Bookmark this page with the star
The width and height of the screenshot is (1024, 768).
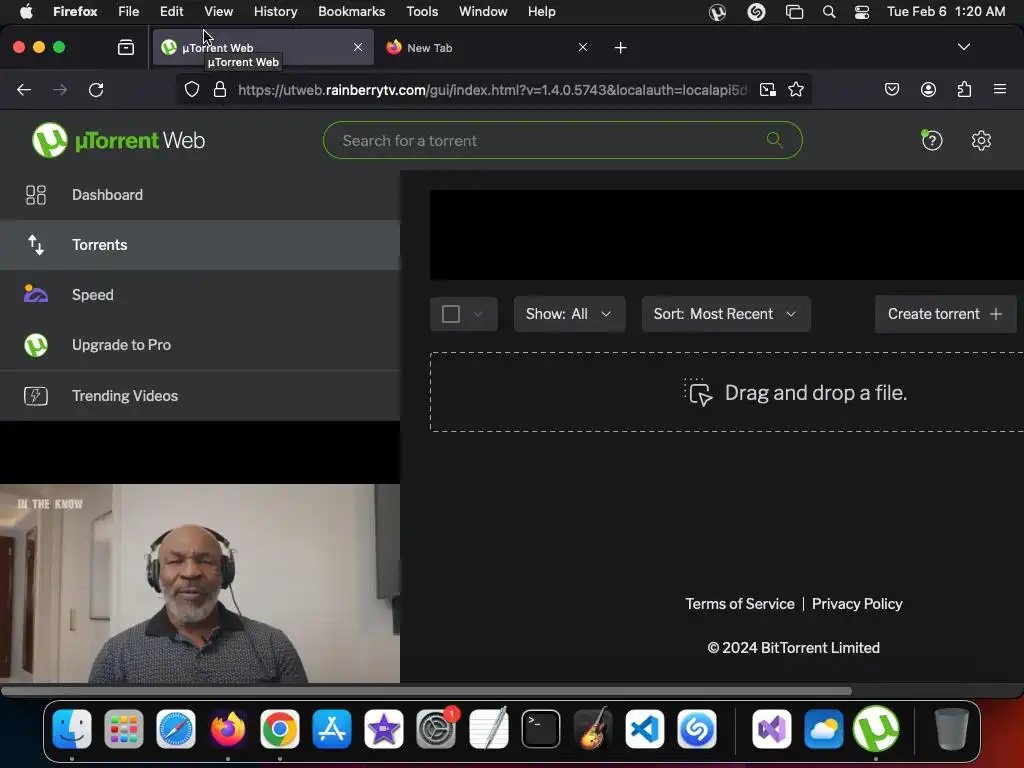pos(795,89)
